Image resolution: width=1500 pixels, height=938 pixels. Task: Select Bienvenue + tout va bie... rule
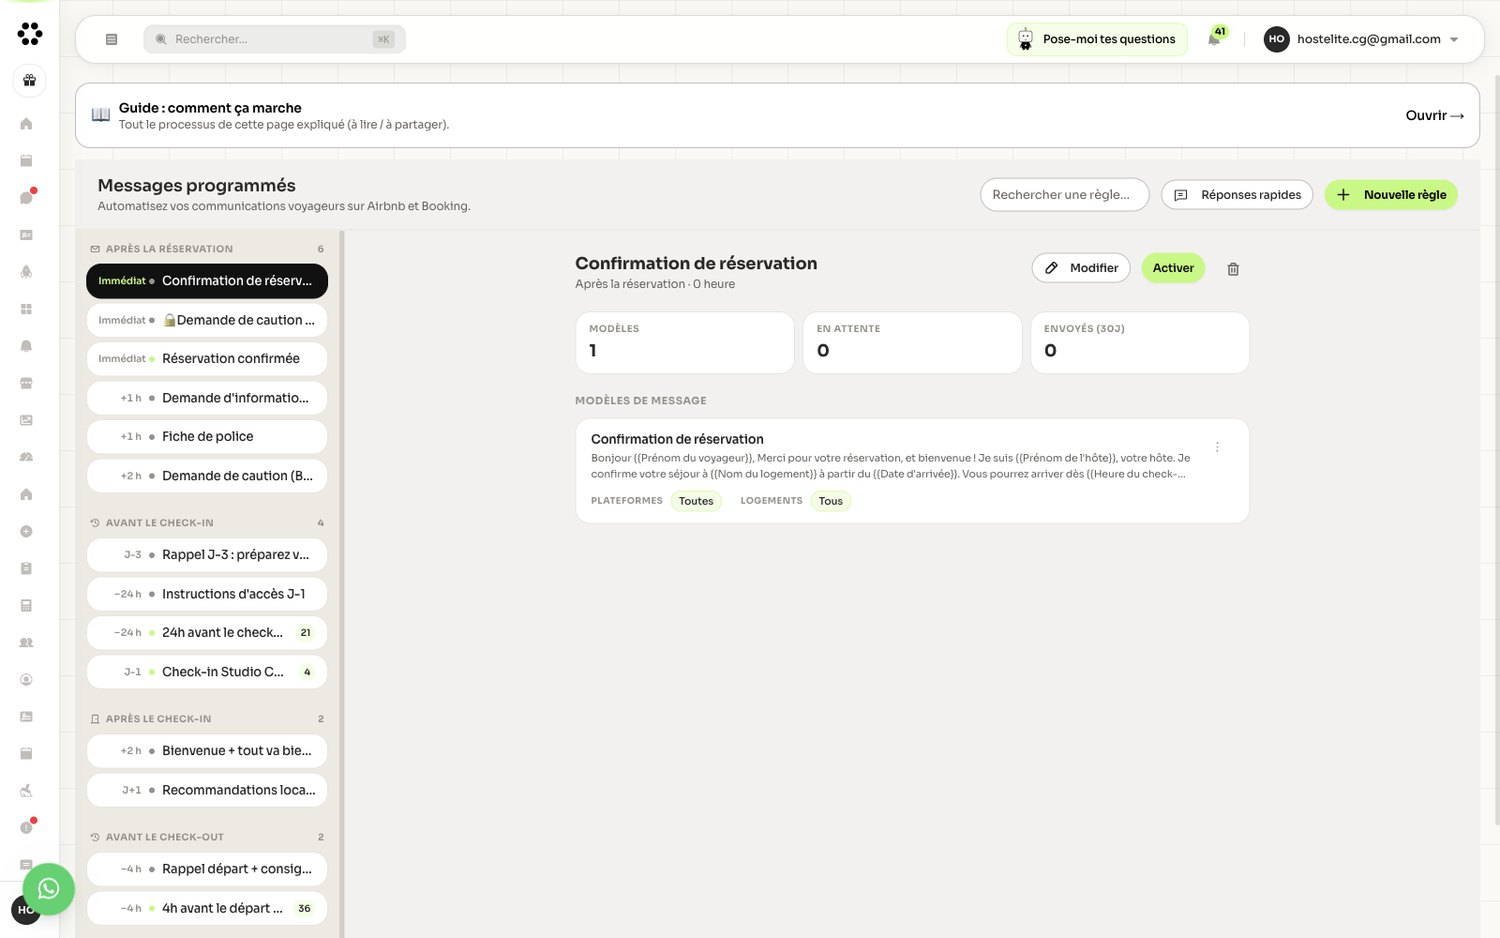coord(207,751)
